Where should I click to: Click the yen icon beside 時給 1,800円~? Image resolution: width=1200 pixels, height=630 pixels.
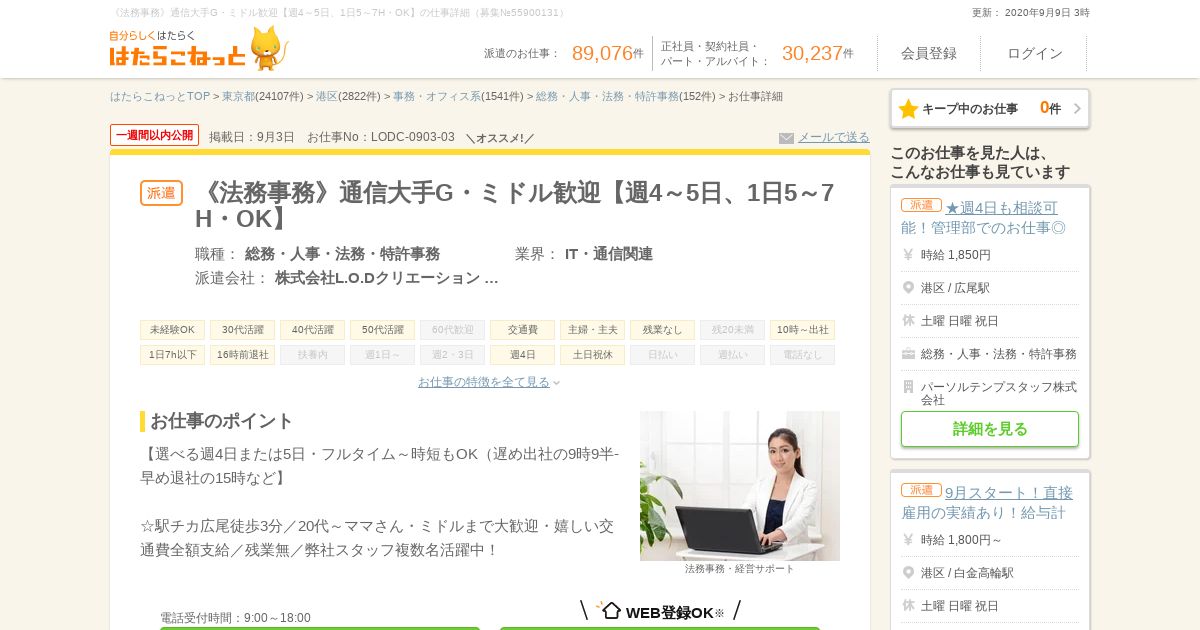pos(908,539)
